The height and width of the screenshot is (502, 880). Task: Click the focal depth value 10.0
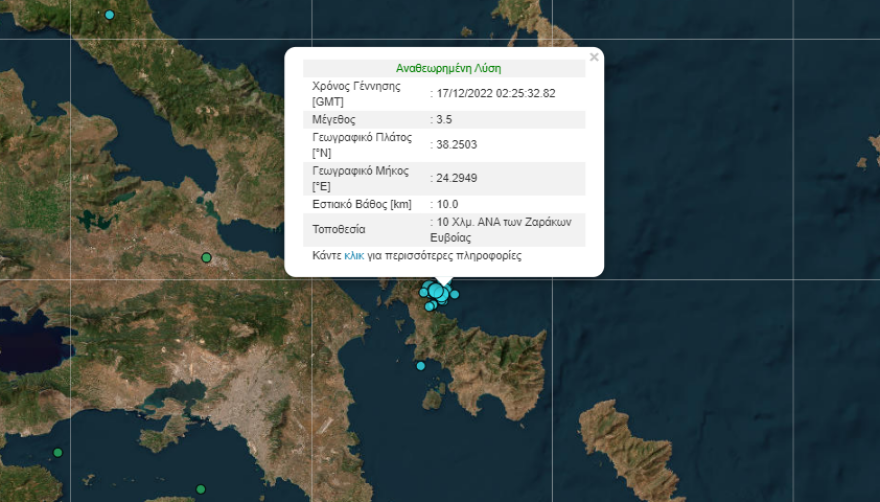tap(447, 204)
